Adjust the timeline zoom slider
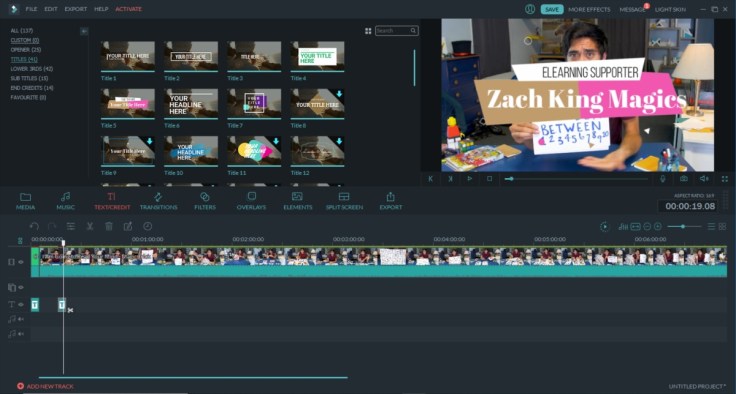Screen dimensions: 736x394 click(684, 226)
